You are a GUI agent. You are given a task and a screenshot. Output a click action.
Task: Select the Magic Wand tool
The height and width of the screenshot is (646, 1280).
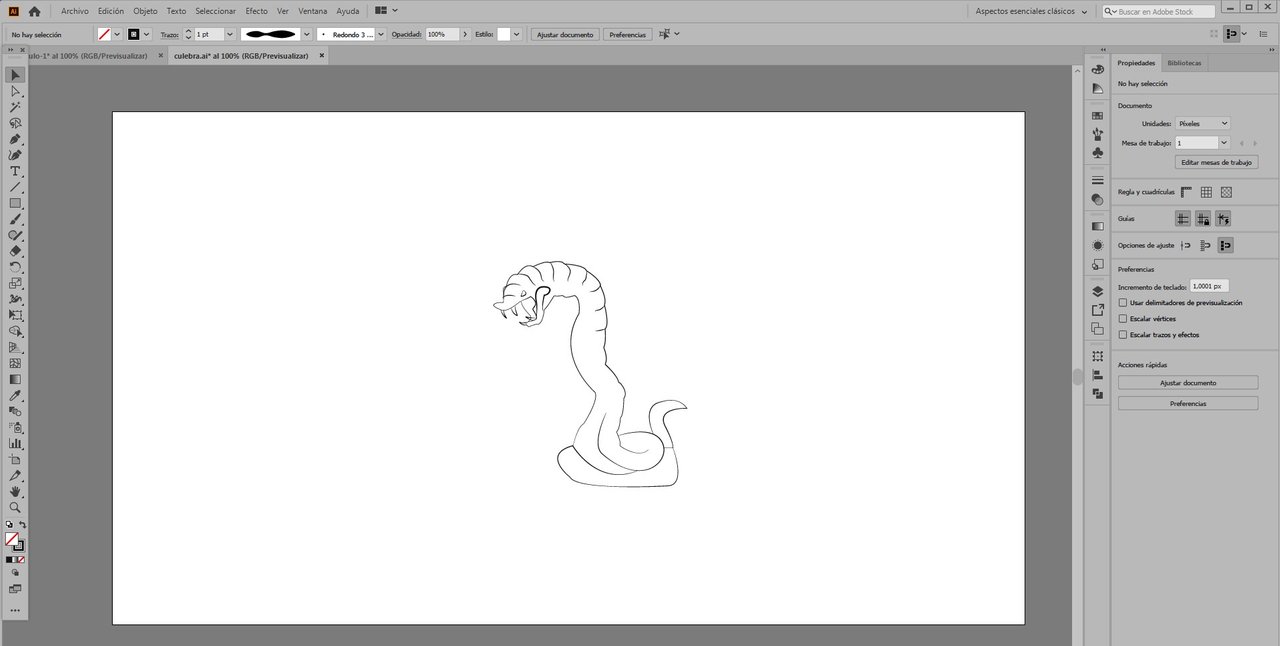click(x=15, y=107)
